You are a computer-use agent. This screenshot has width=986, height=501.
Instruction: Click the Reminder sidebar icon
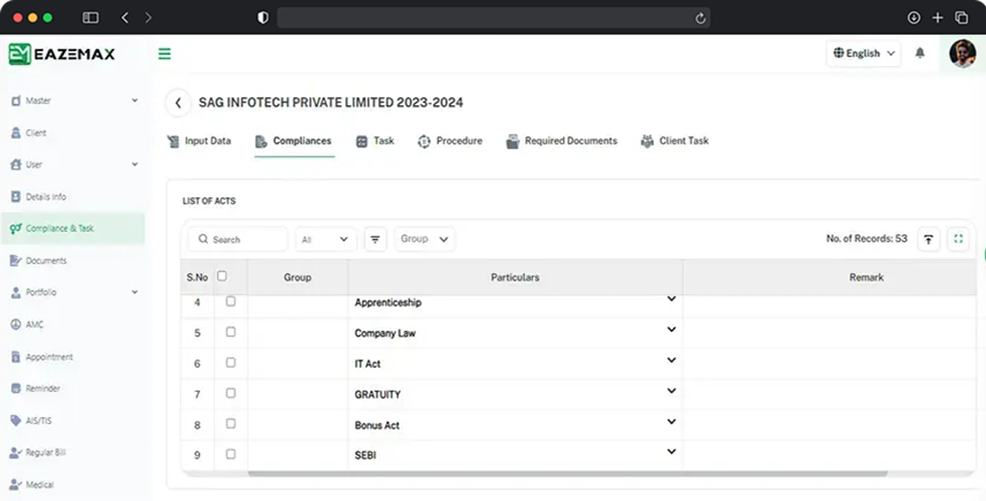[x=16, y=388]
